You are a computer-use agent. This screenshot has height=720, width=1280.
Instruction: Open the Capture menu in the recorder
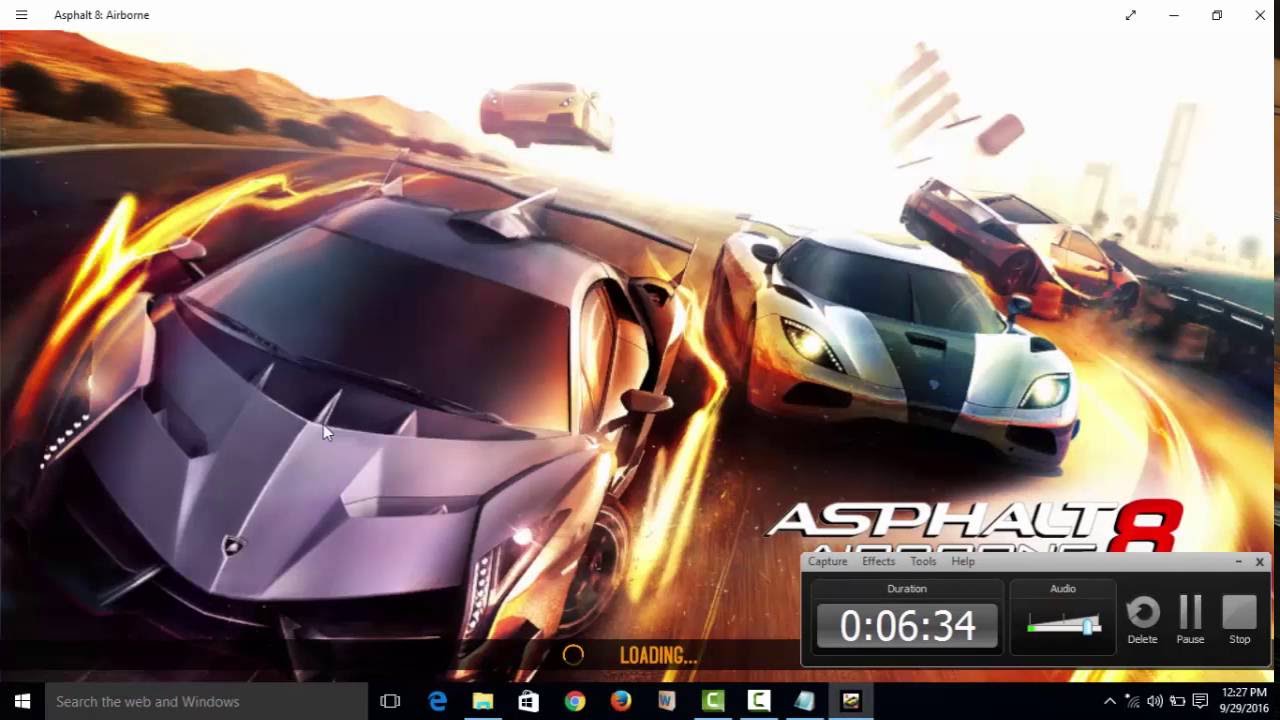pyautogui.click(x=827, y=561)
